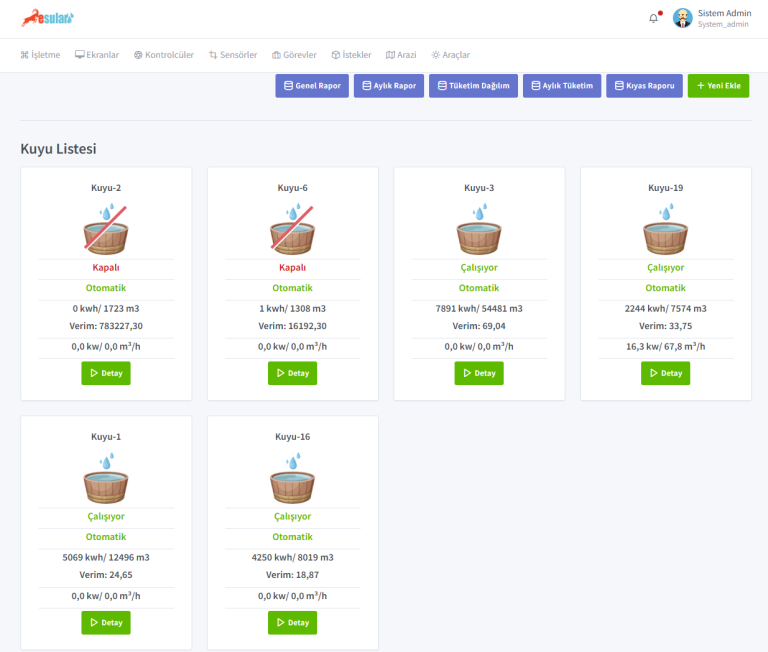Click the Kuyu-1 water barrel icon

click(x=106, y=479)
